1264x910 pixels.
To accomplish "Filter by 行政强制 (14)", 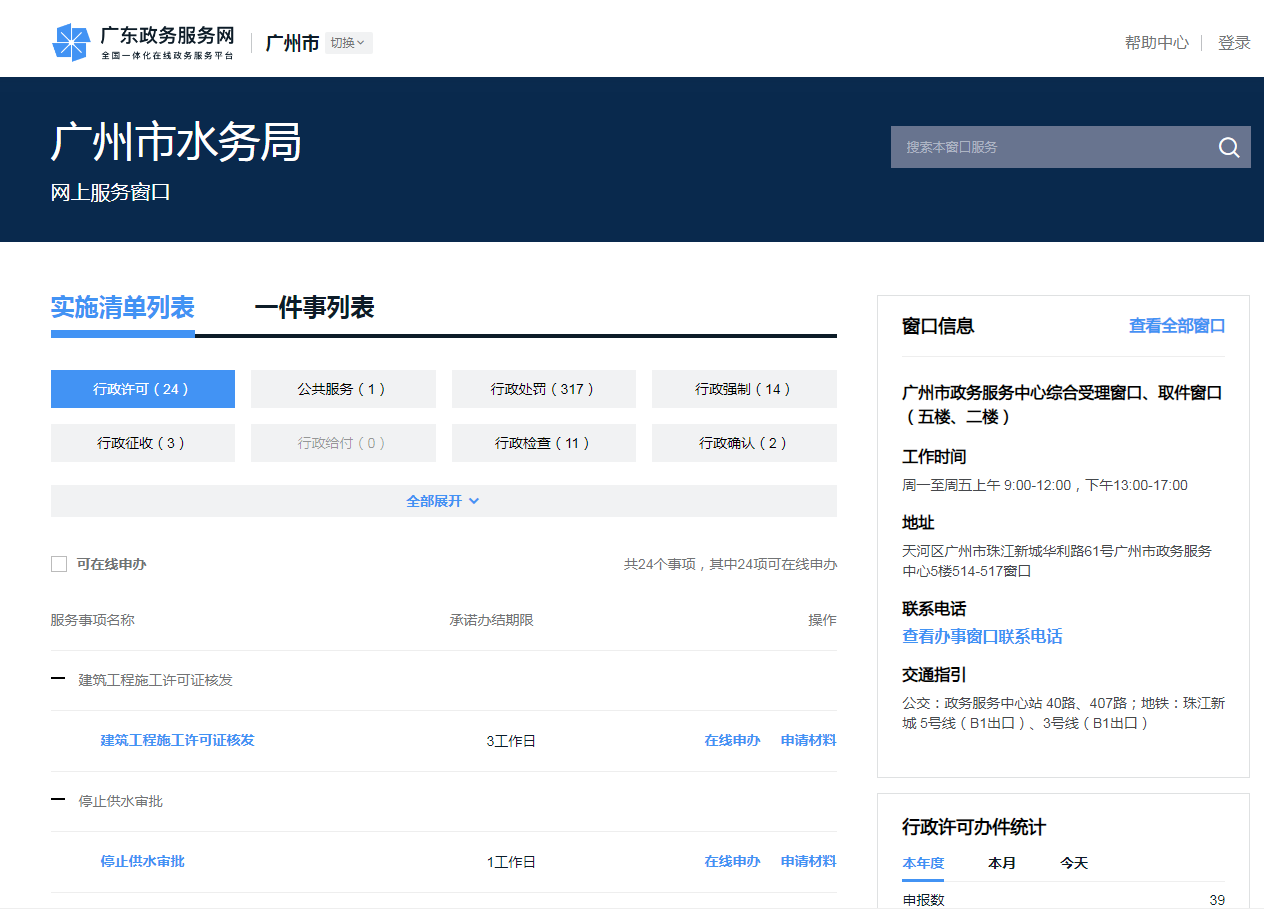I will click(744, 389).
